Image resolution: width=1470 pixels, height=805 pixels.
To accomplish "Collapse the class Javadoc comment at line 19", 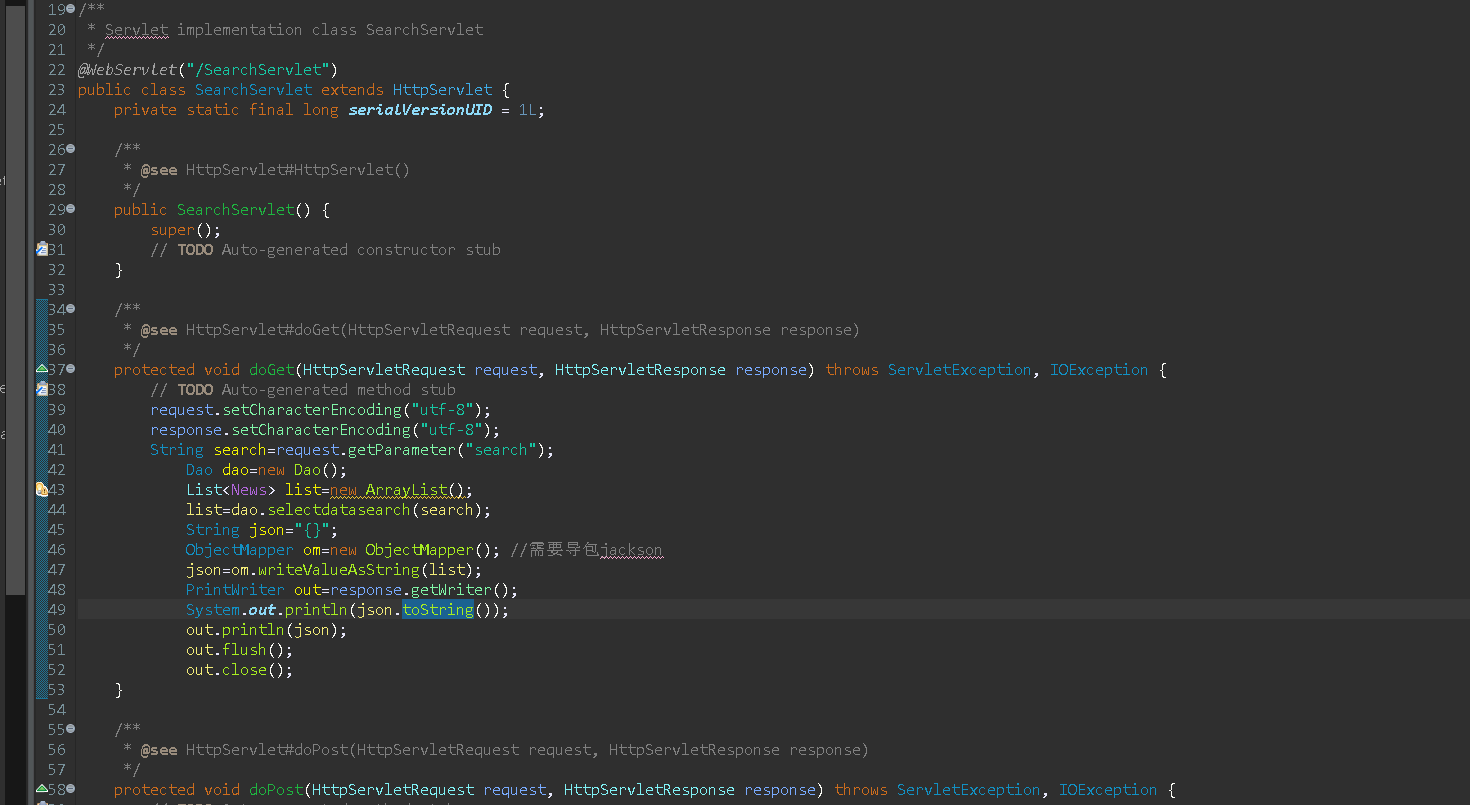I will (71, 9).
